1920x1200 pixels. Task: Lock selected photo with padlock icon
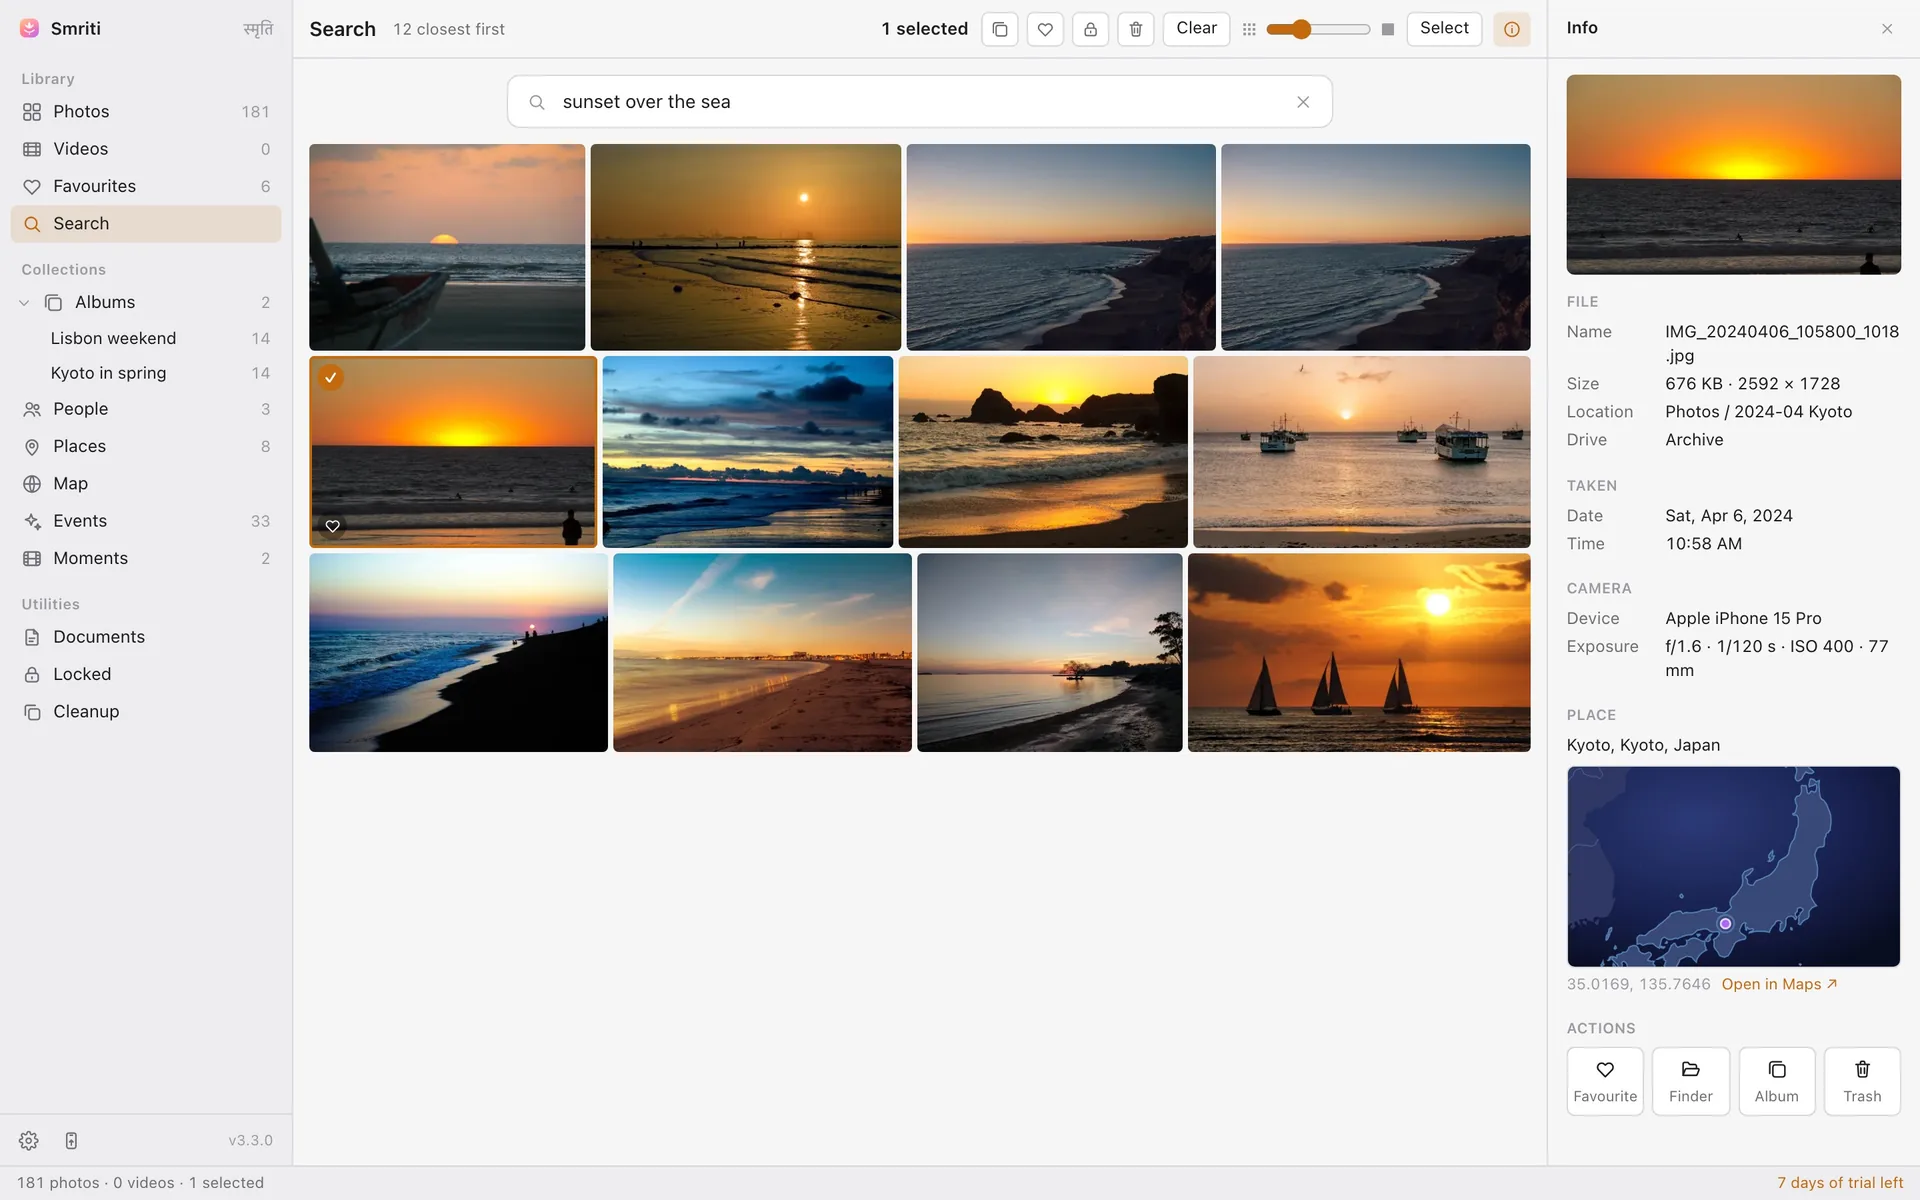(x=1090, y=29)
